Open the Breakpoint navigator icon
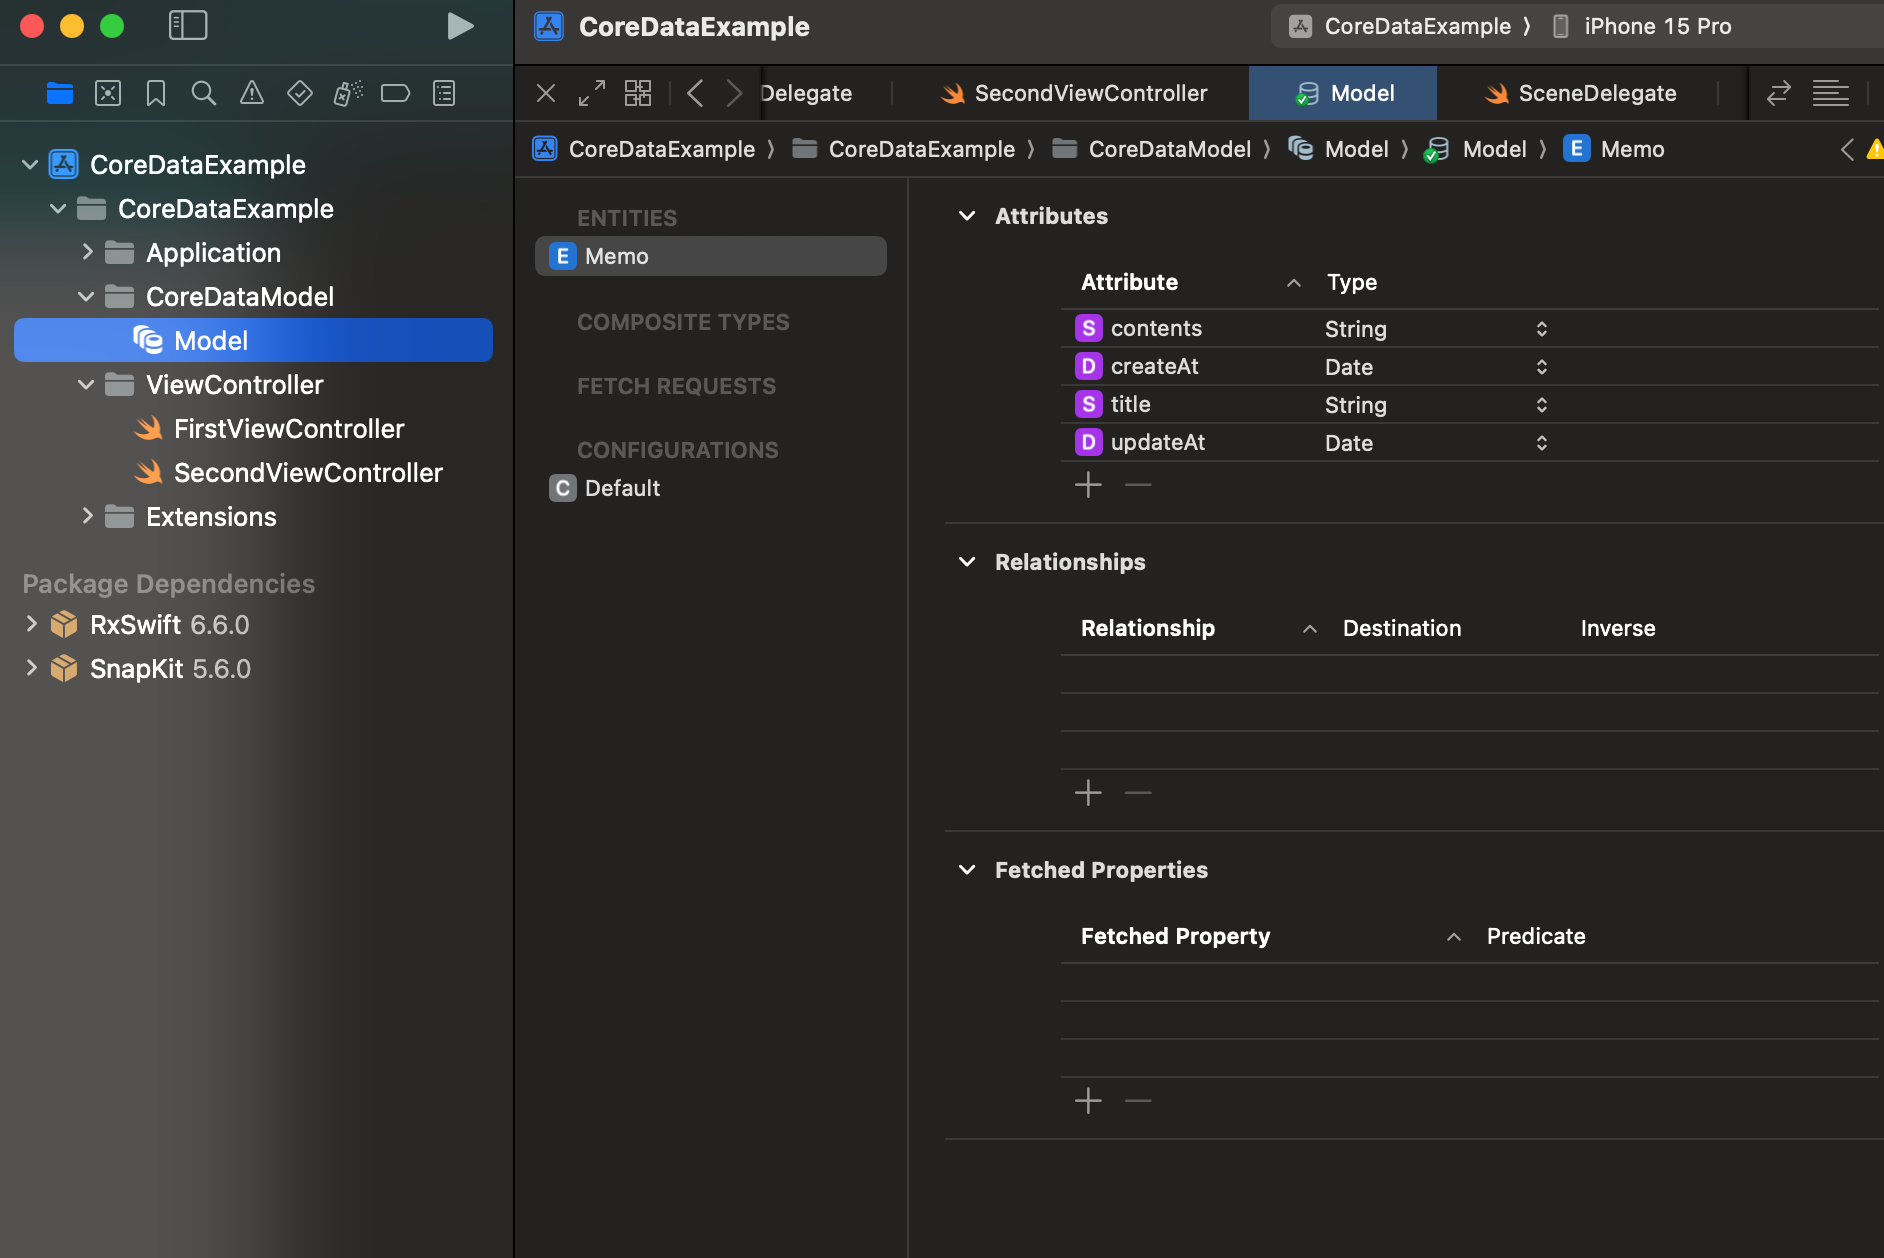The width and height of the screenshot is (1884, 1258). [x=396, y=93]
